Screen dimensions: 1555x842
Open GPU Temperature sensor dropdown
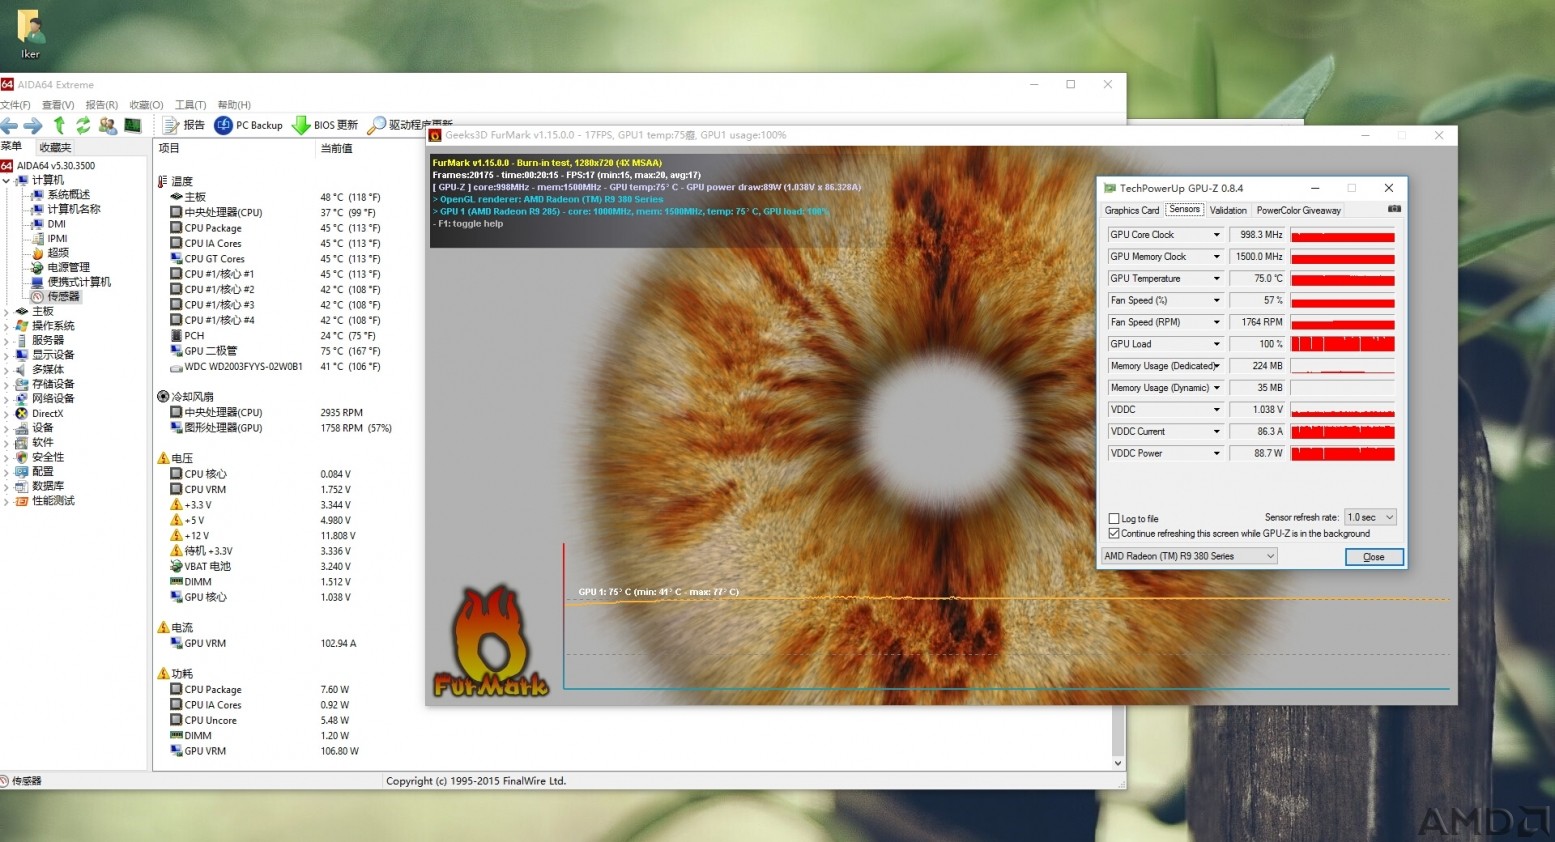1216,279
